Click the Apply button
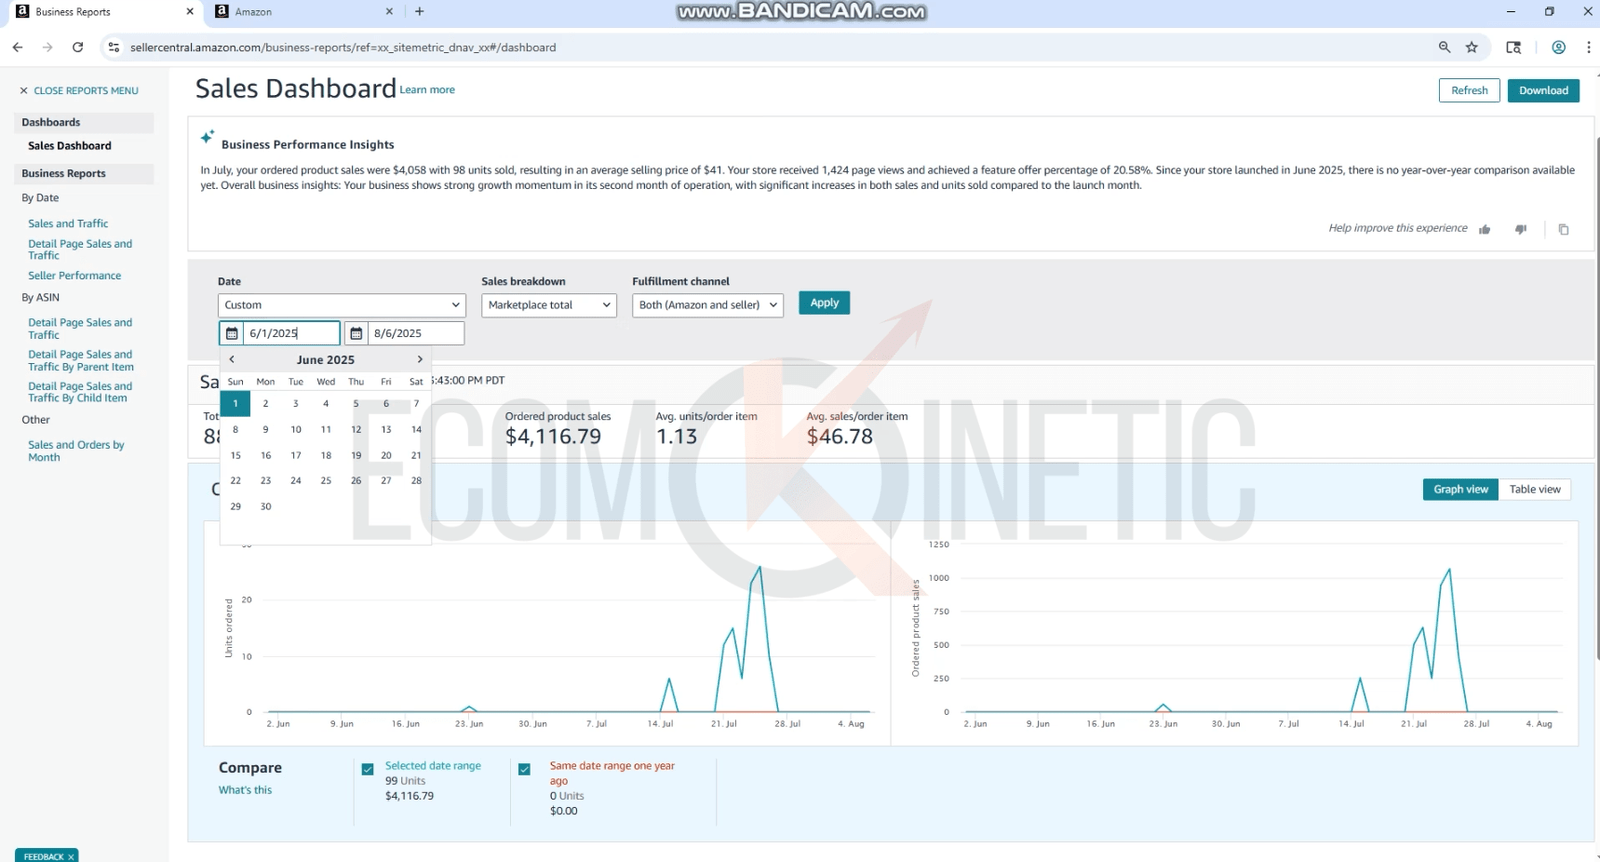This screenshot has height=862, width=1600. click(824, 303)
